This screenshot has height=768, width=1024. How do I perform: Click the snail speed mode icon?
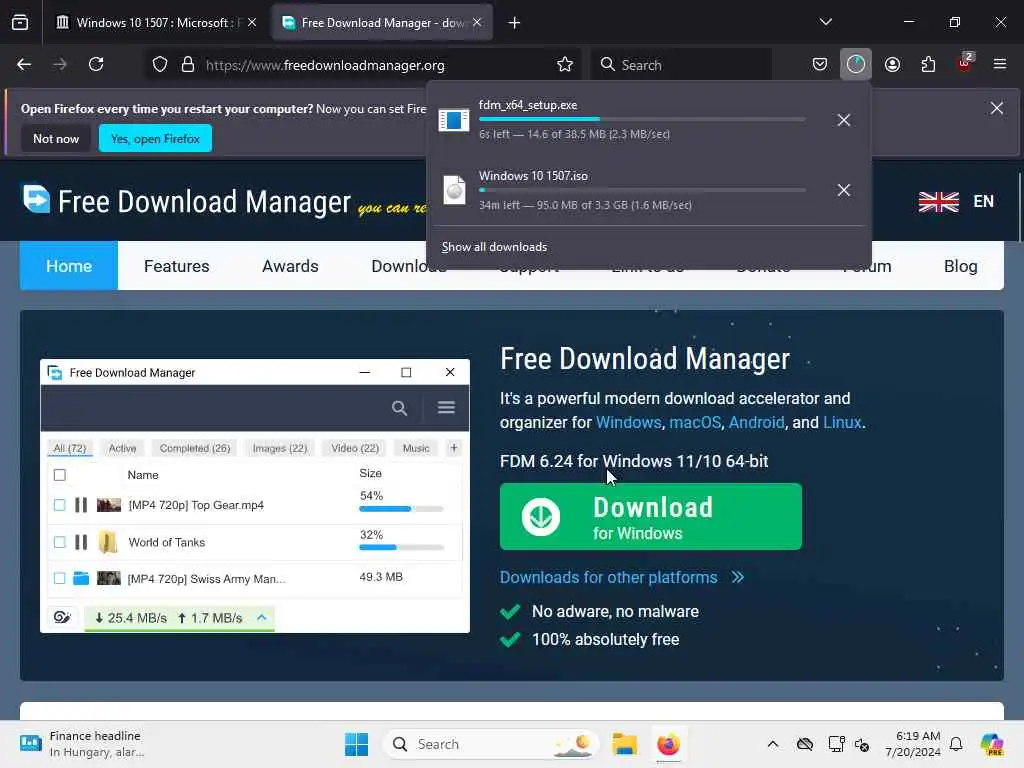pyautogui.click(x=62, y=617)
